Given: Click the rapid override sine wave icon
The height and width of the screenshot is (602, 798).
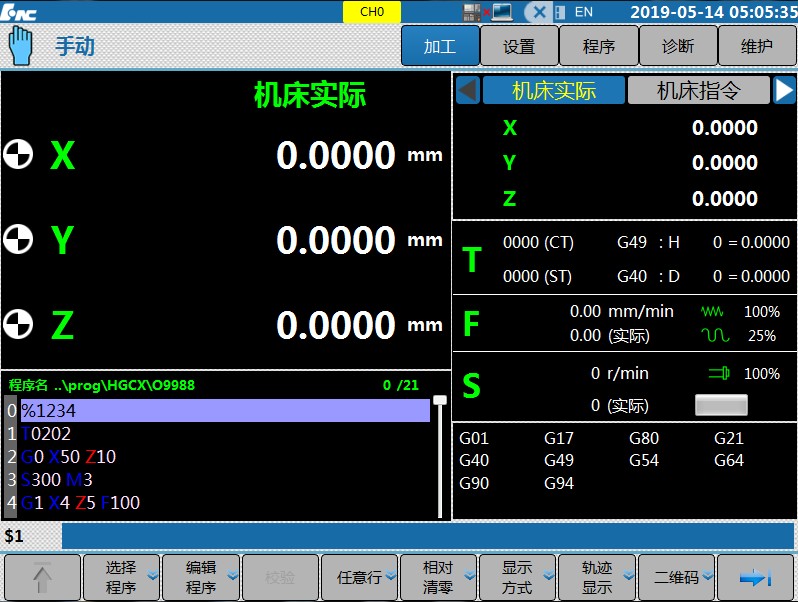Looking at the screenshot, I should [716, 336].
